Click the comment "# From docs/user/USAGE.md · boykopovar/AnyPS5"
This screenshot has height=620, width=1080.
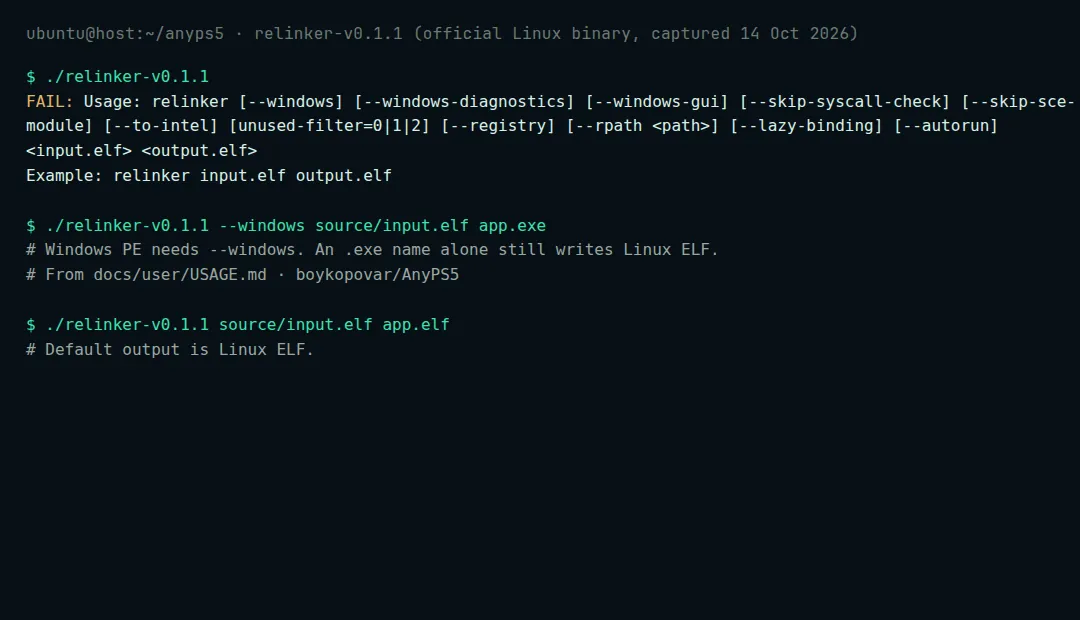[x=242, y=274]
